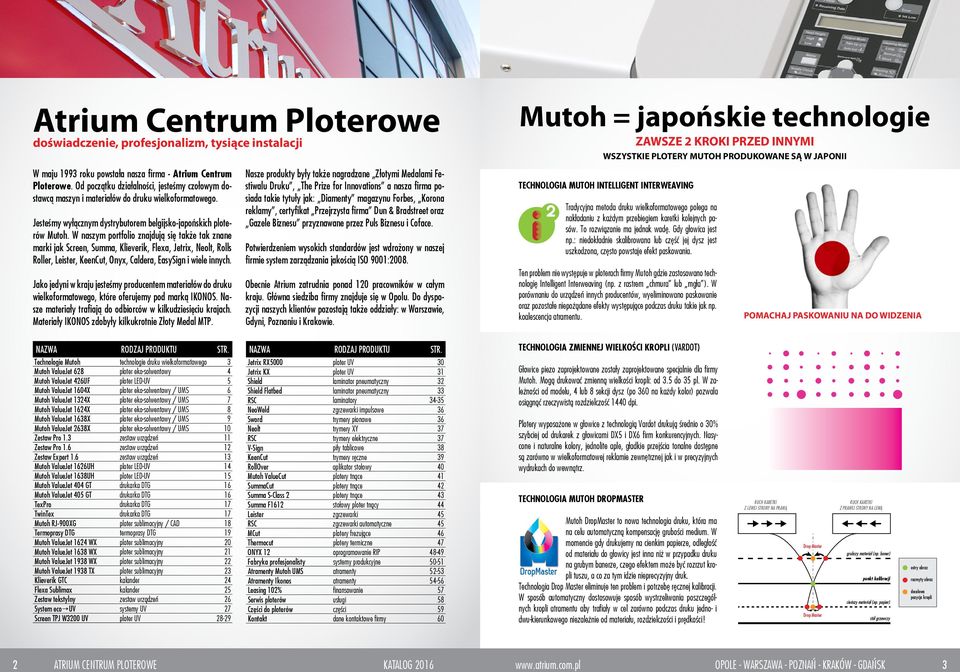Click the www.atrium.com.pl website address
960x672 pixels.
point(547,665)
